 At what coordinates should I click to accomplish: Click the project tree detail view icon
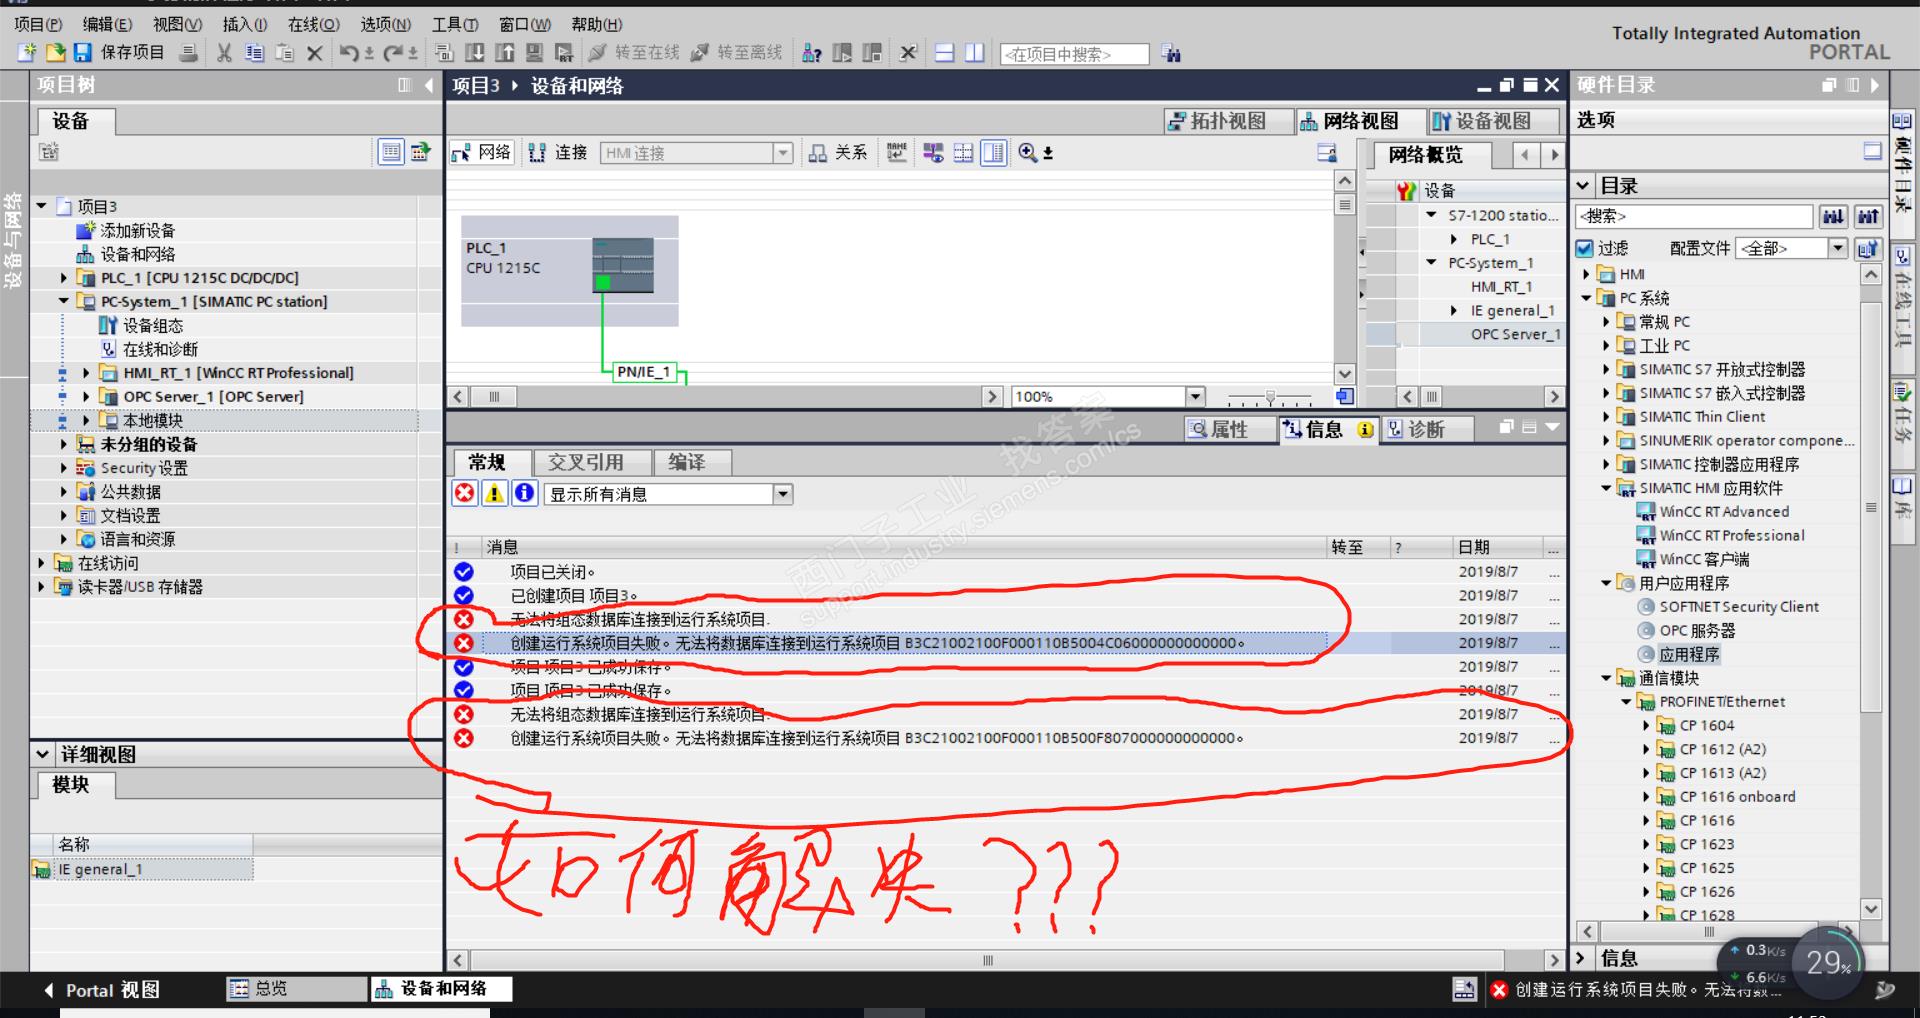click(391, 152)
